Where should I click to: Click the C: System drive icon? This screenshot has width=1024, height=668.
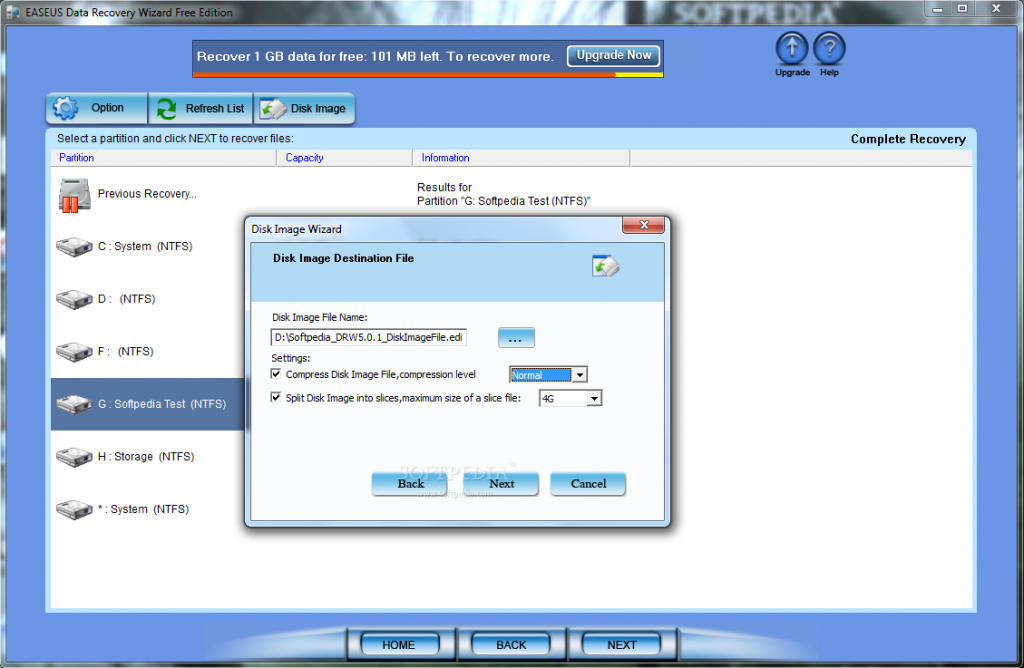tap(74, 247)
